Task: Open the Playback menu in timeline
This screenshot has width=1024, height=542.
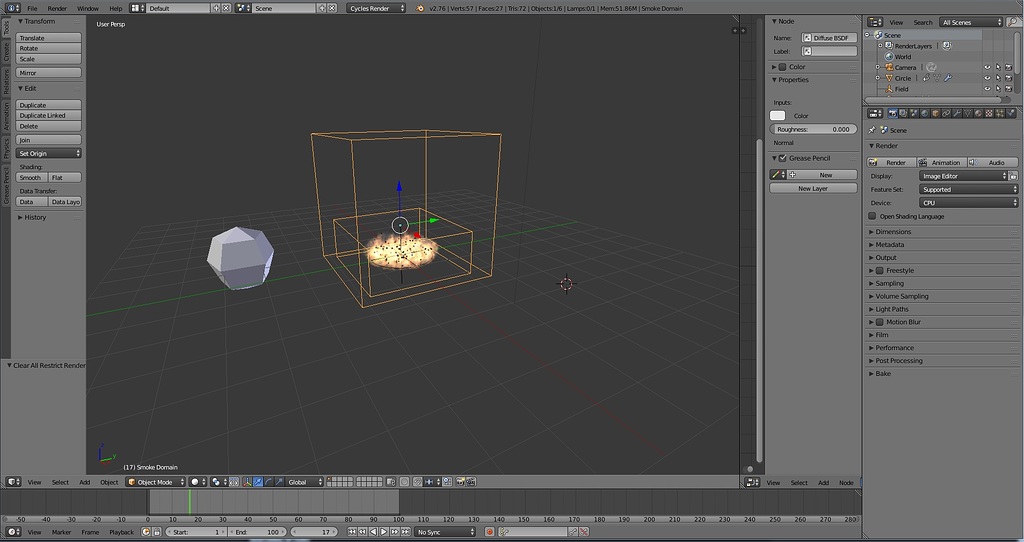Action: 121,532
